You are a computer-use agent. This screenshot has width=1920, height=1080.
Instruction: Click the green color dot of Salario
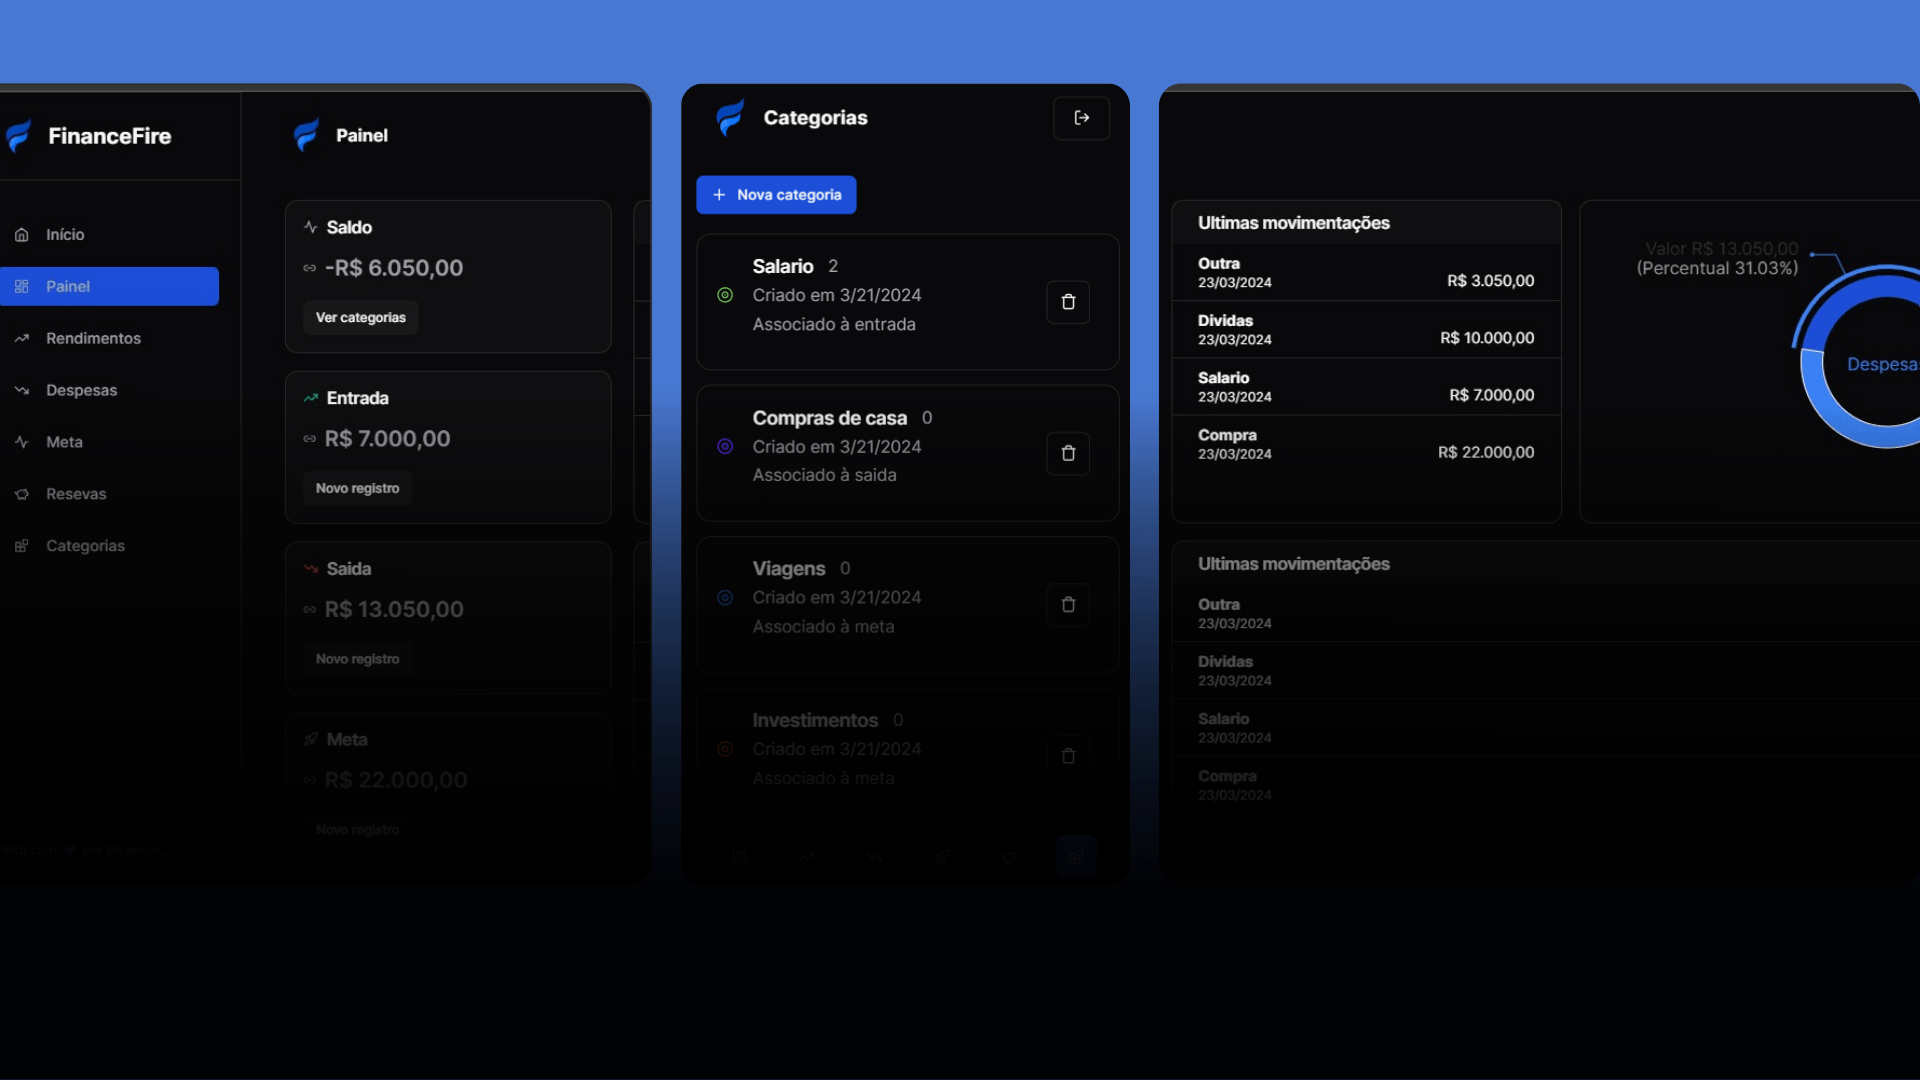[x=725, y=295]
